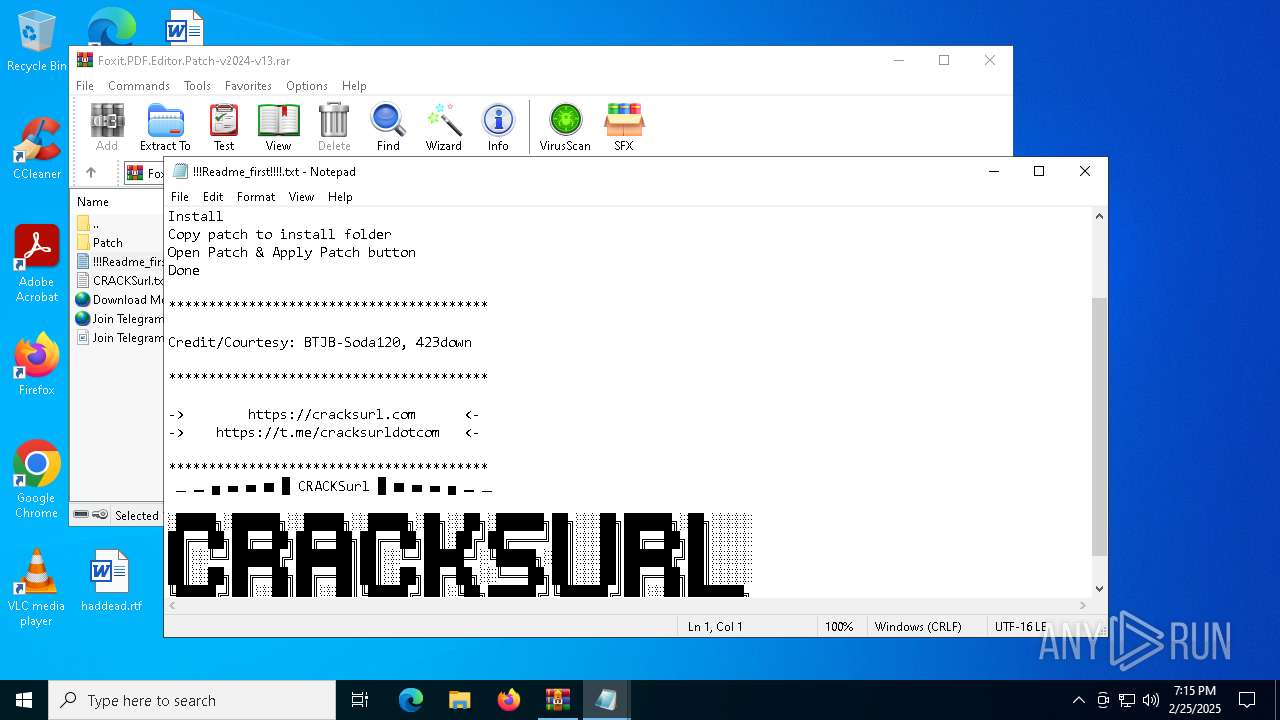Click the Add icon in WinRAR toolbar

tap(107, 127)
